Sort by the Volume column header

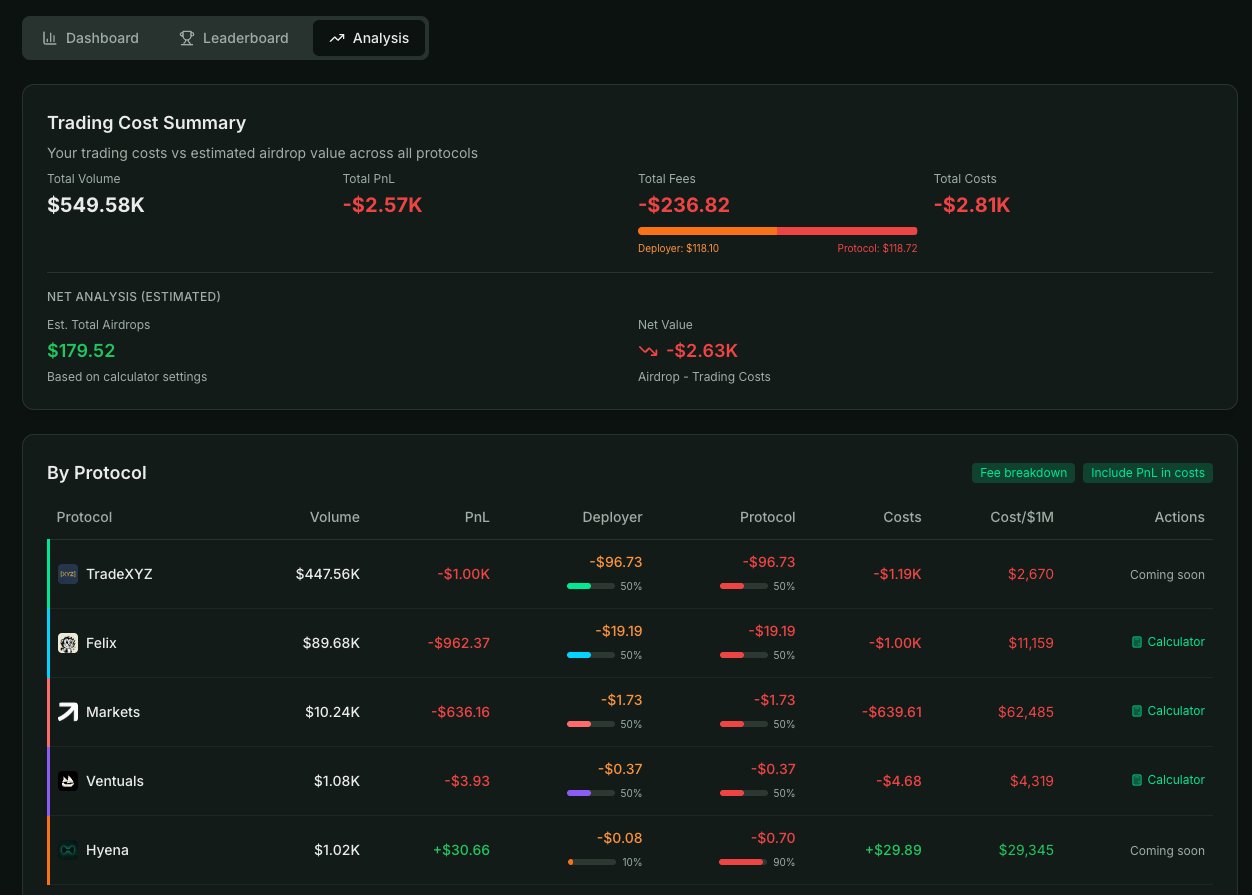click(x=334, y=517)
